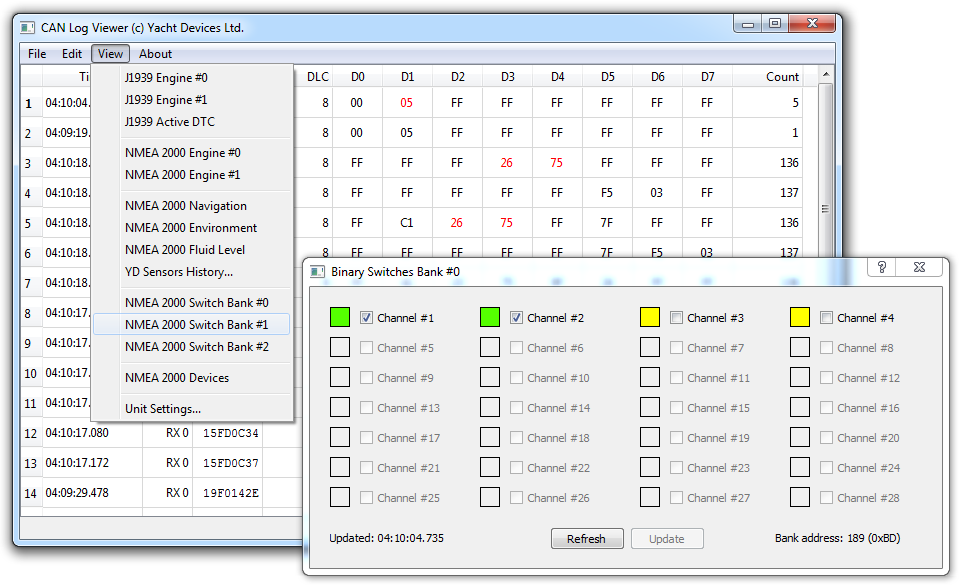This screenshot has width=961, height=587.
Task: Click the empty indicator box for Channel #13
Action: pyautogui.click(x=340, y=407)
